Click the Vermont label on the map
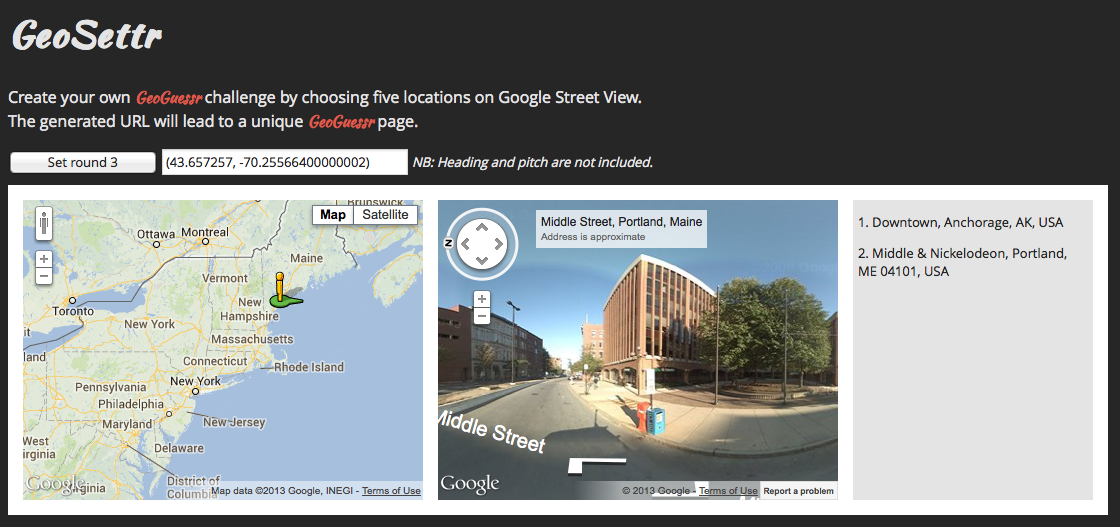Screen dimensions: 1120x527 coord(225,278)
